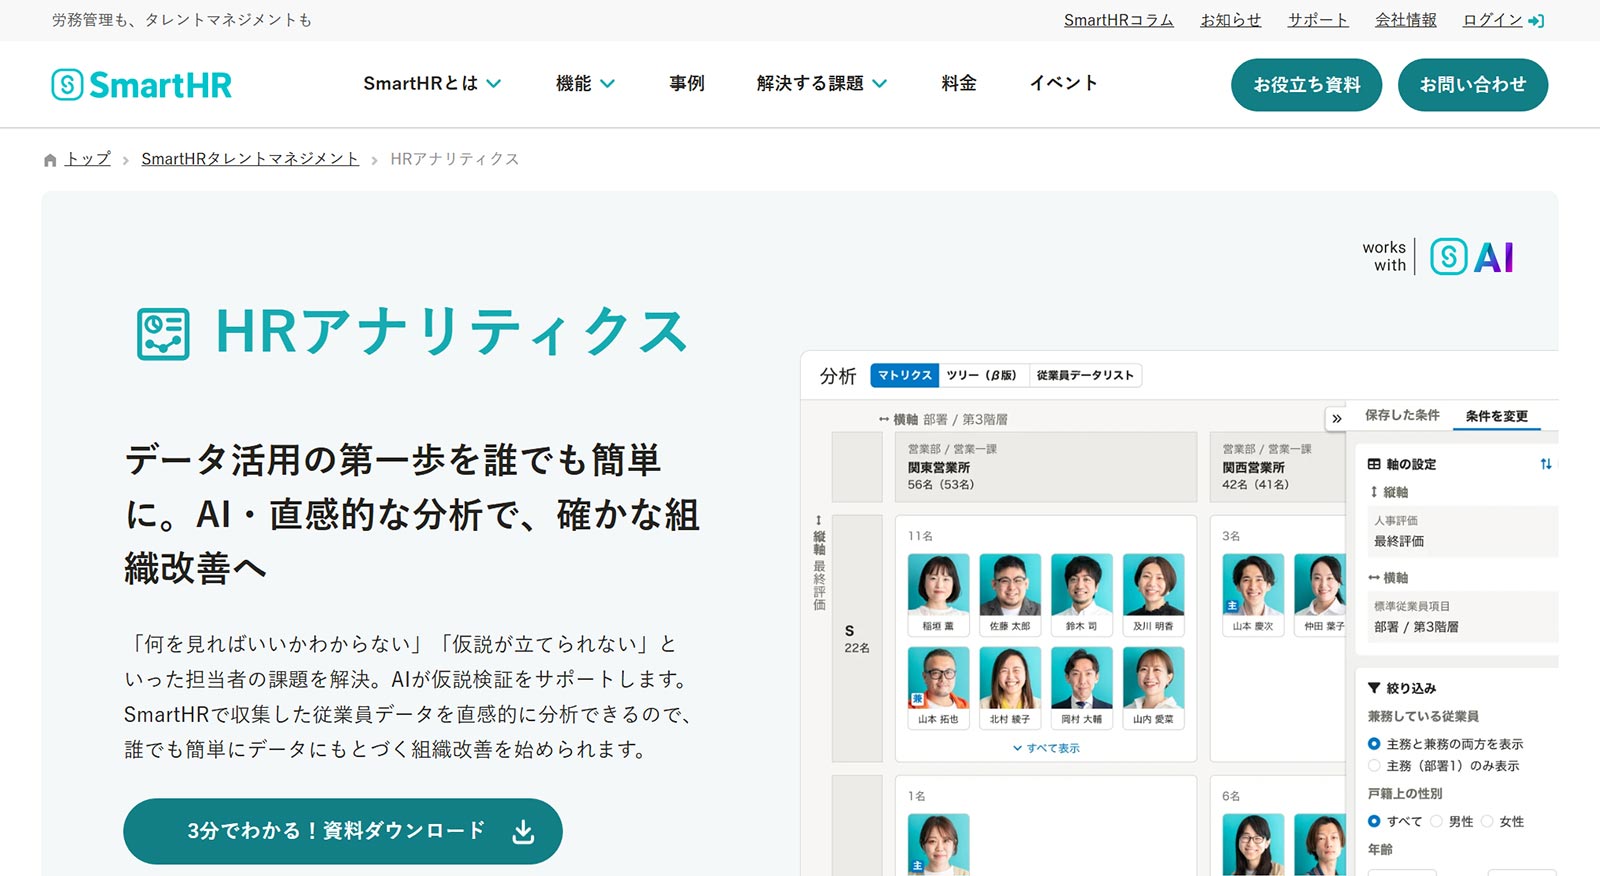Image resolution: width=1600 pixels, height=876 pixels.
Task: Select the 主務と兼務の両方を表示 radio button
Action: click(x=1374, y=744)
